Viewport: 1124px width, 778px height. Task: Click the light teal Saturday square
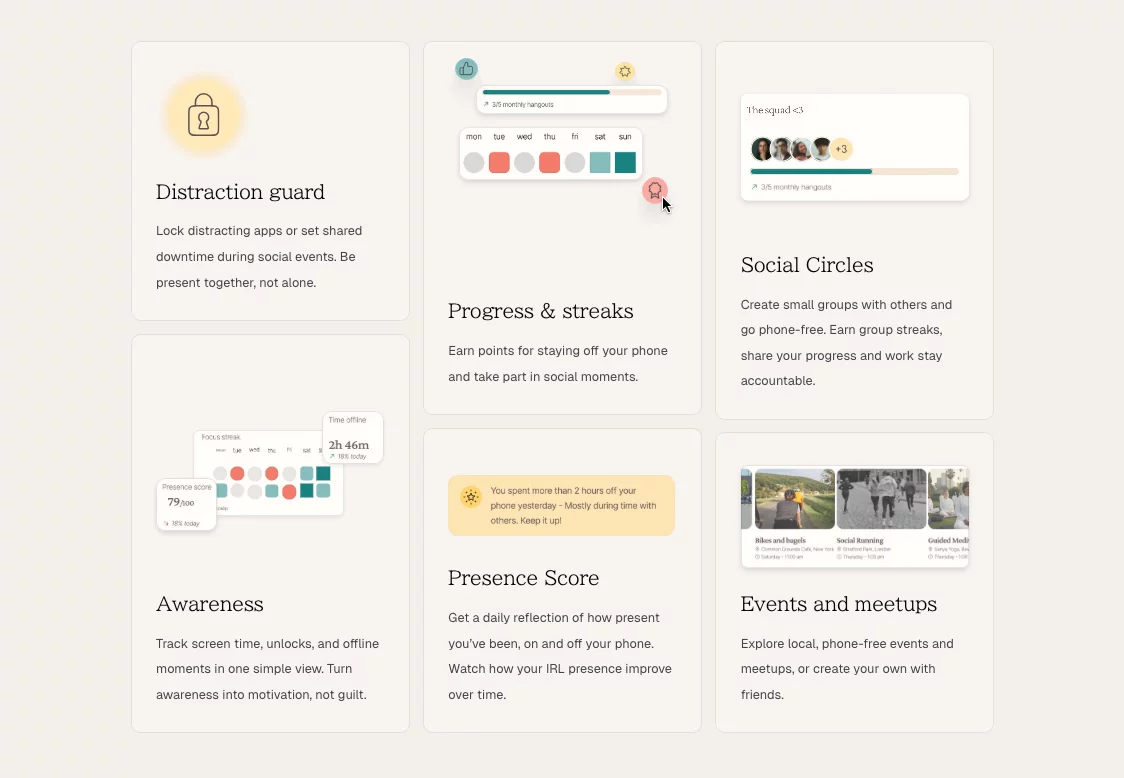pos(600,163)
